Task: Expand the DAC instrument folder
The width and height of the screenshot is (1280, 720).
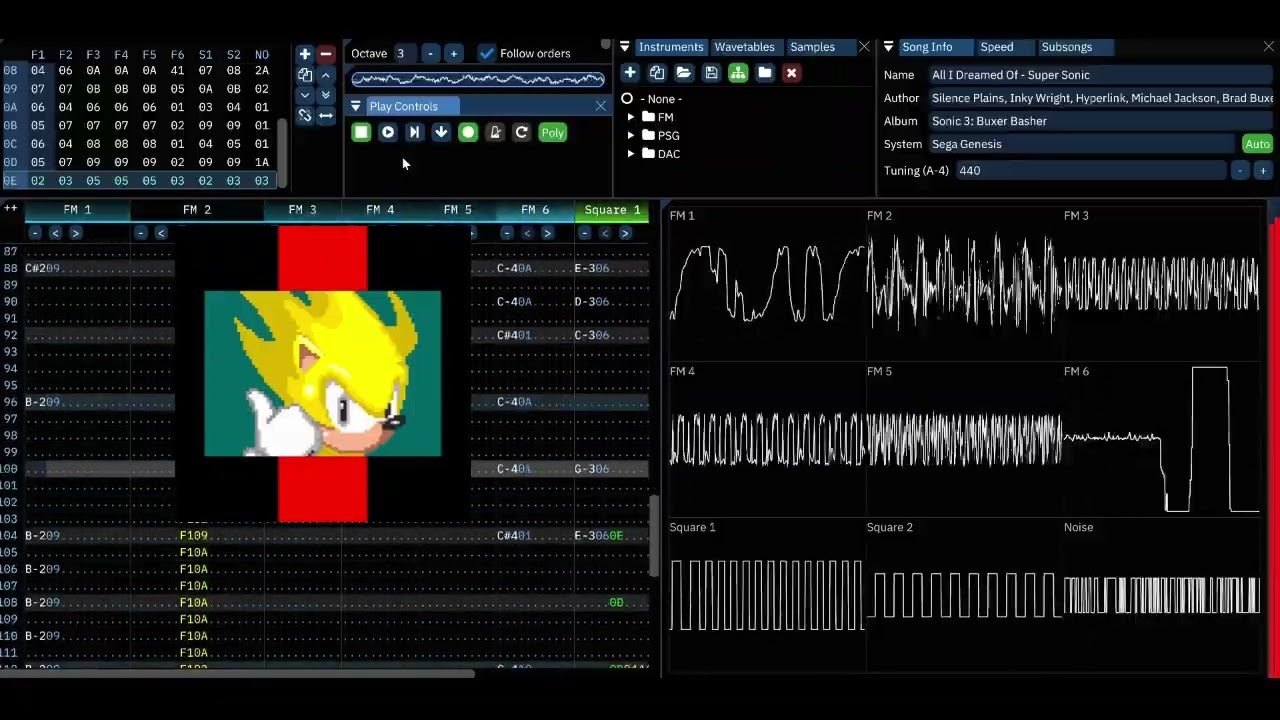Action: (x=631, y=154)
